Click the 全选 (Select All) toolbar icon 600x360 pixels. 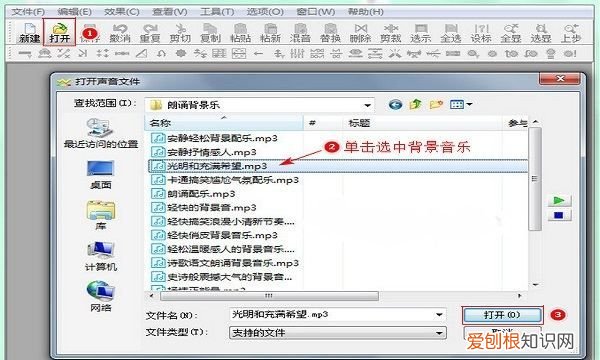tap(451, 33)
